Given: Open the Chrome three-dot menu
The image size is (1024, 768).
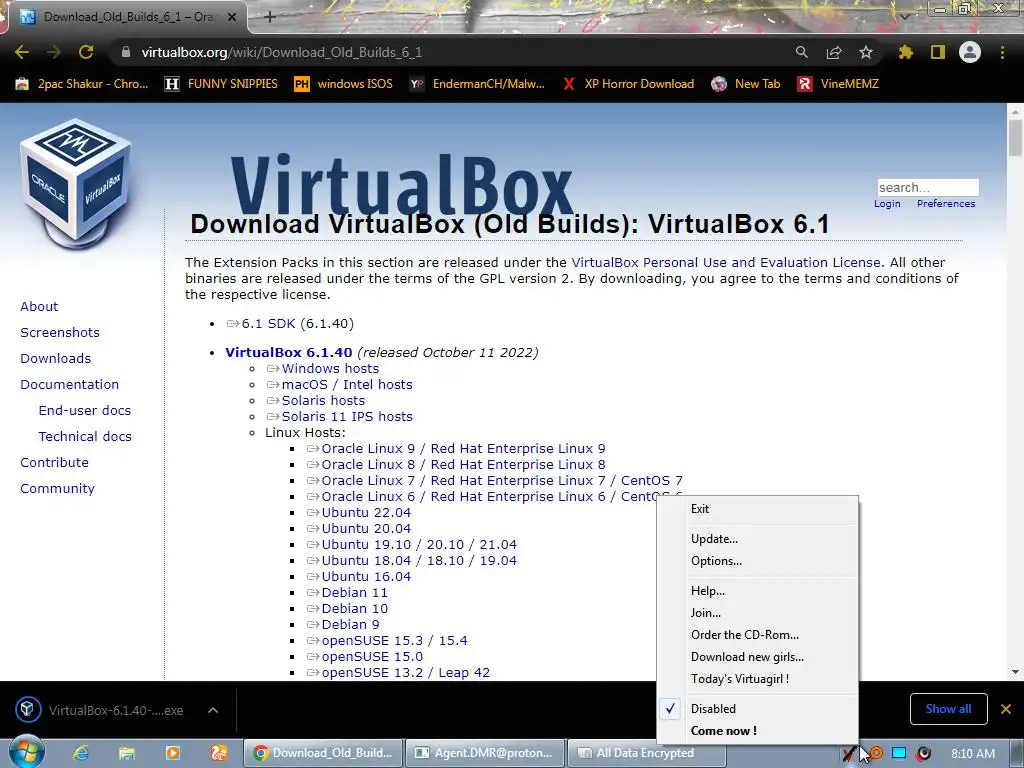Looking at the screenshot, I should (x=1002, y=52).
